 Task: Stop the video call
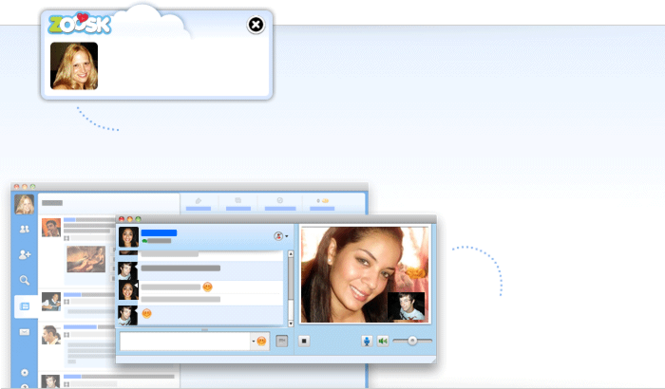pos(304,341)
